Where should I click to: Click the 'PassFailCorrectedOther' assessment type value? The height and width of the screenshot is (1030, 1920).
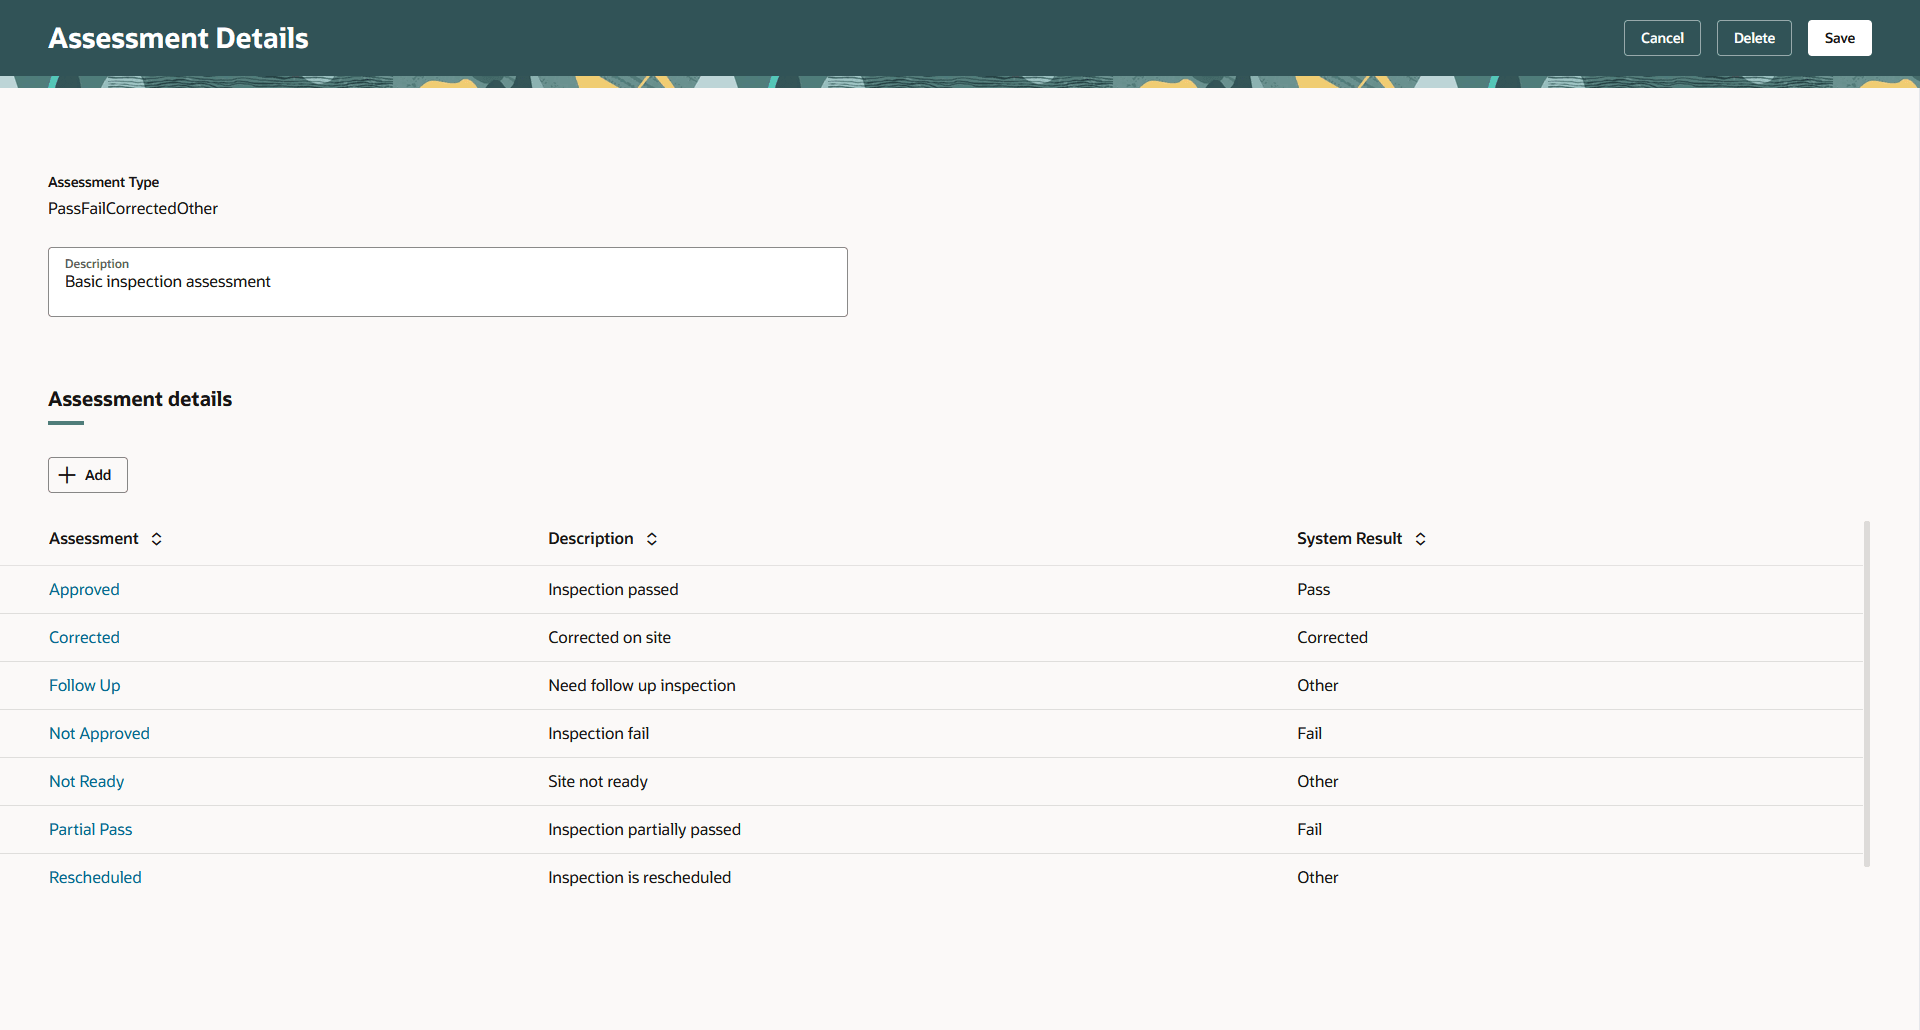click(x=133, y=209)
